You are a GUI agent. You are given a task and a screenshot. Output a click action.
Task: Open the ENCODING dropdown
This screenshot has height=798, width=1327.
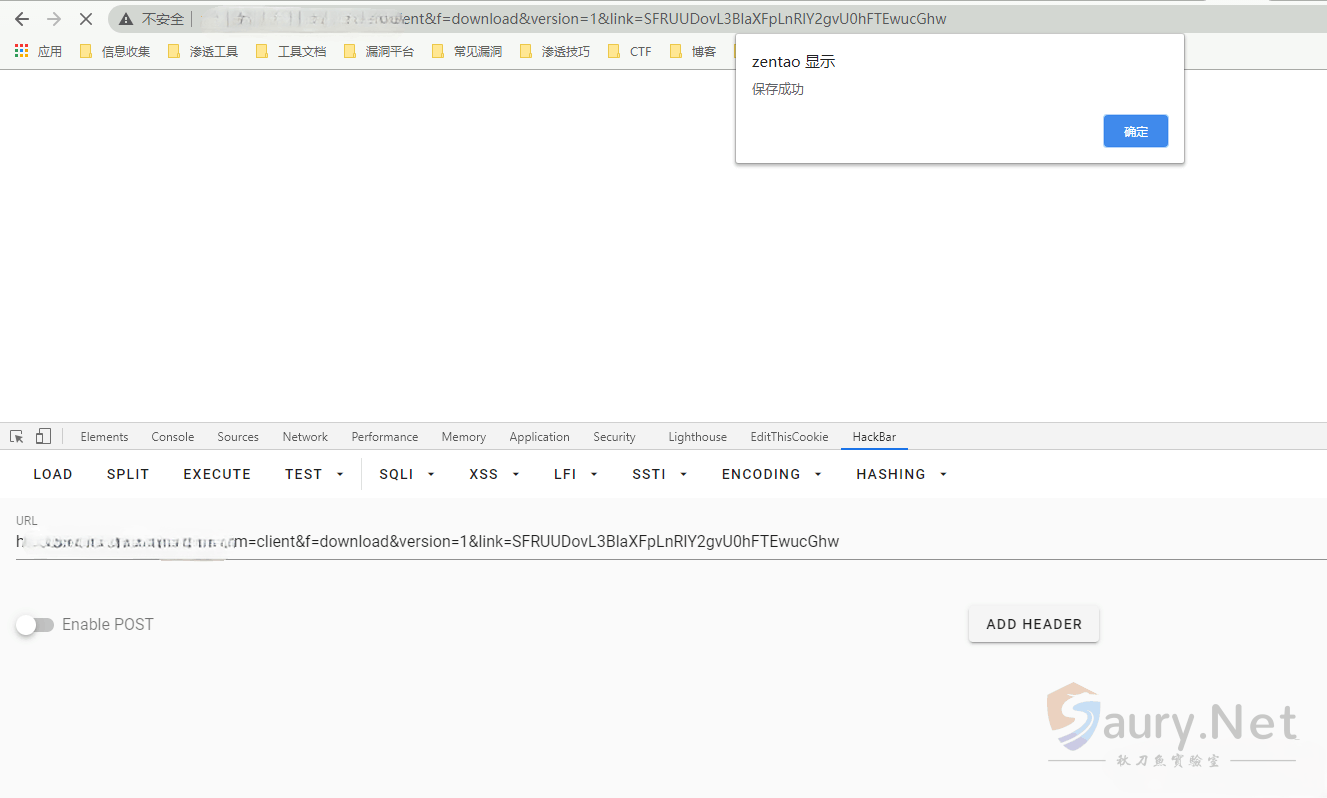[x=771, y=474]
